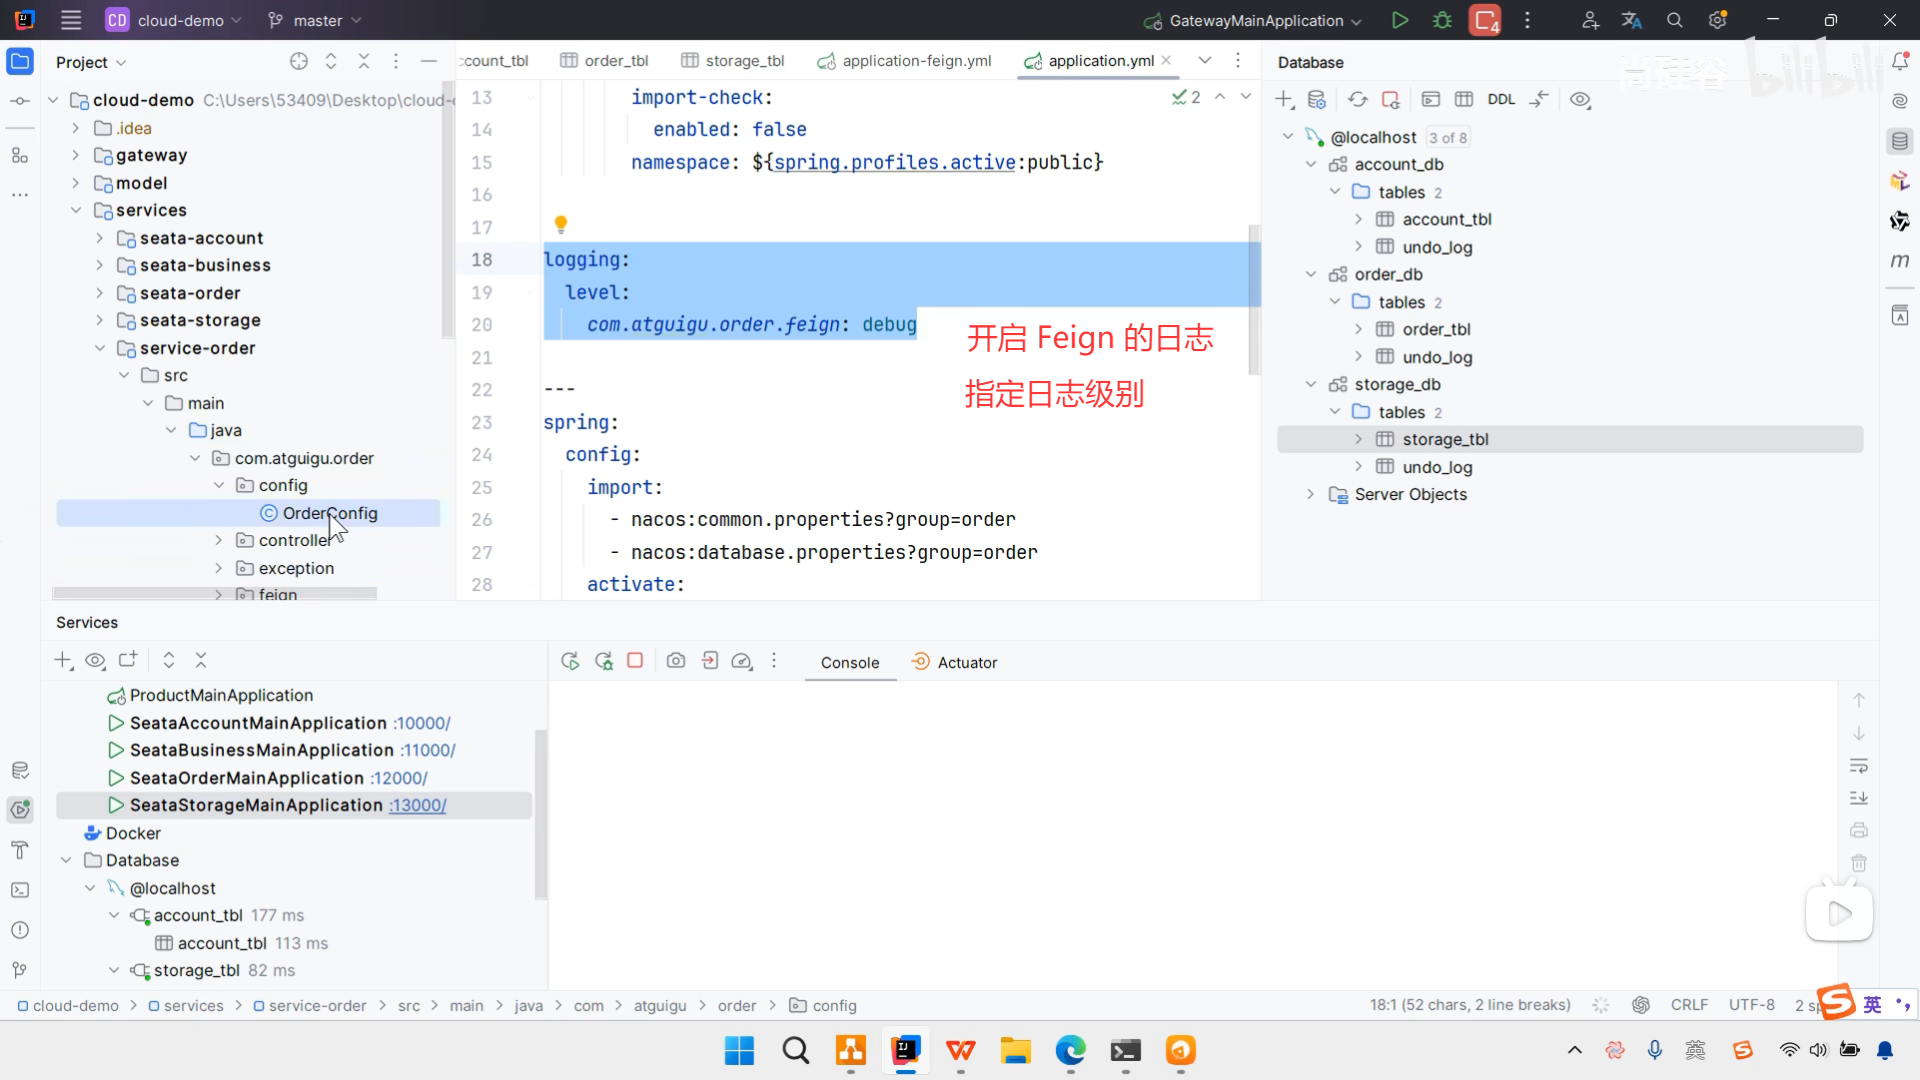This screenshot has height=1080, width=1920.
Task: Click the screenshot camera icon in Services toolbar
Action: click(676, 661)
